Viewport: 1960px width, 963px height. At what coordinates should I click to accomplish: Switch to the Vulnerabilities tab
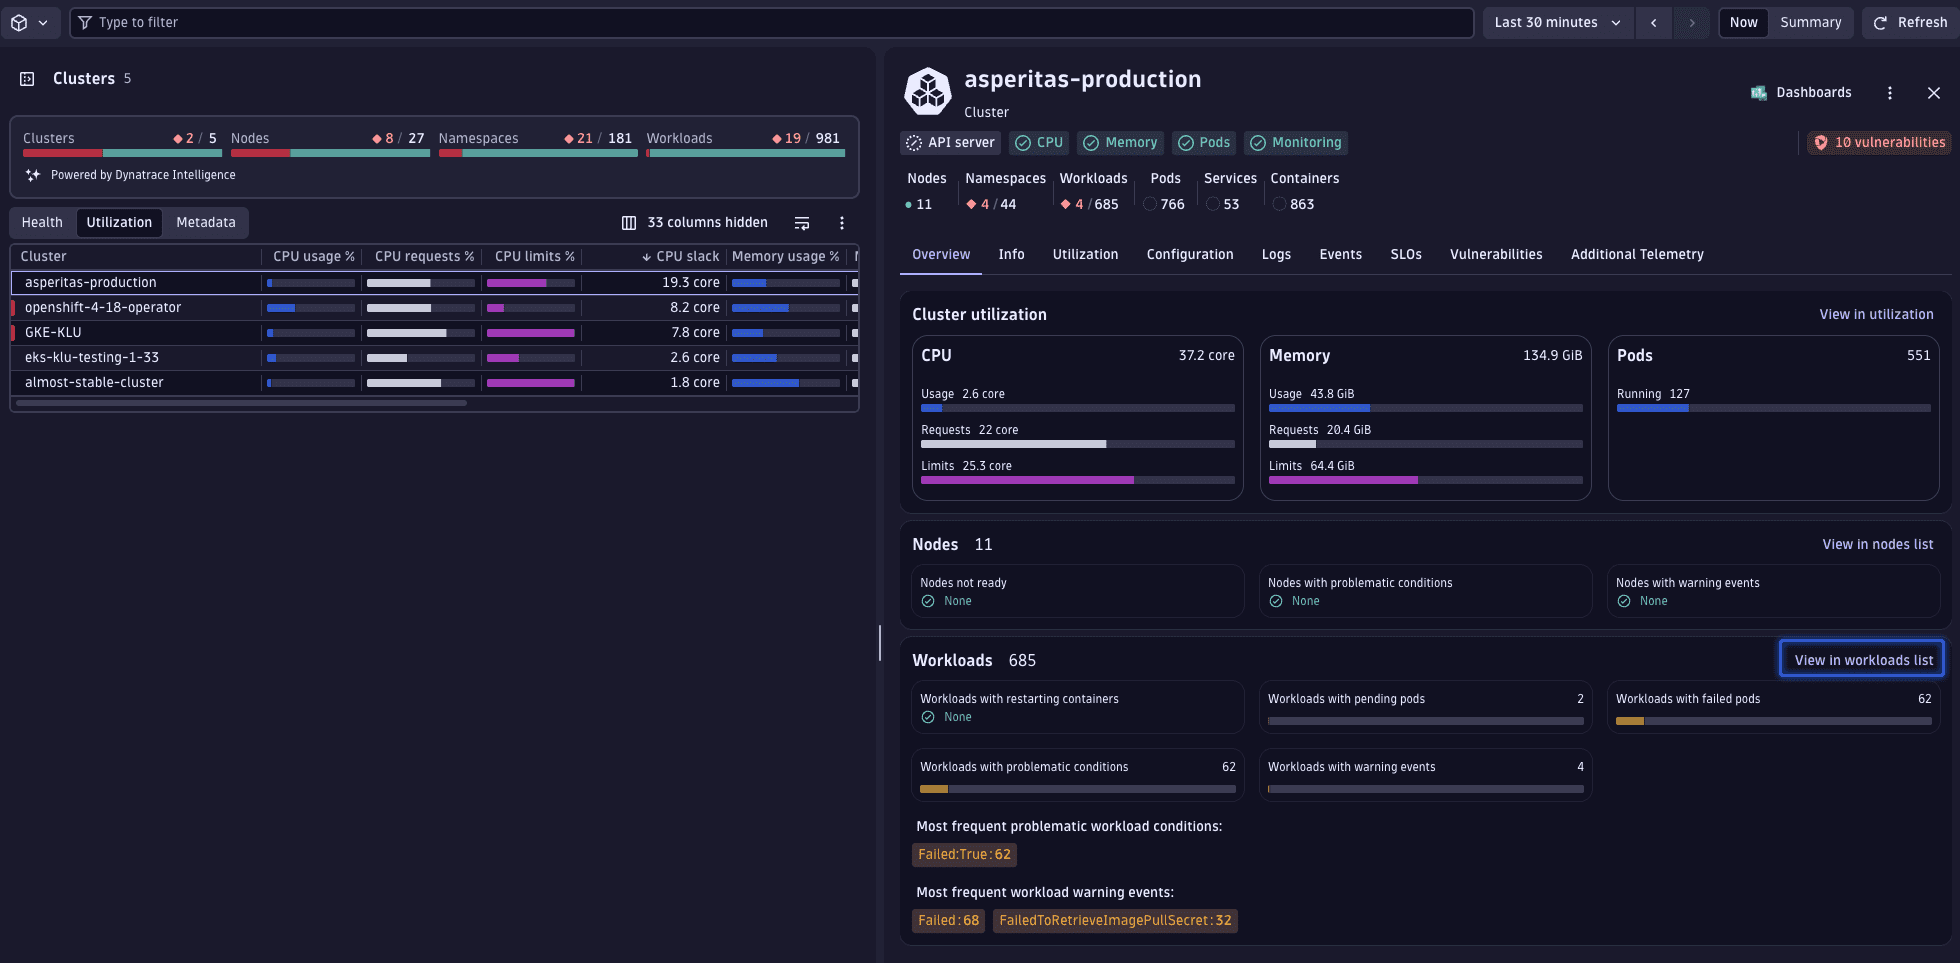tap(1496, 254)
